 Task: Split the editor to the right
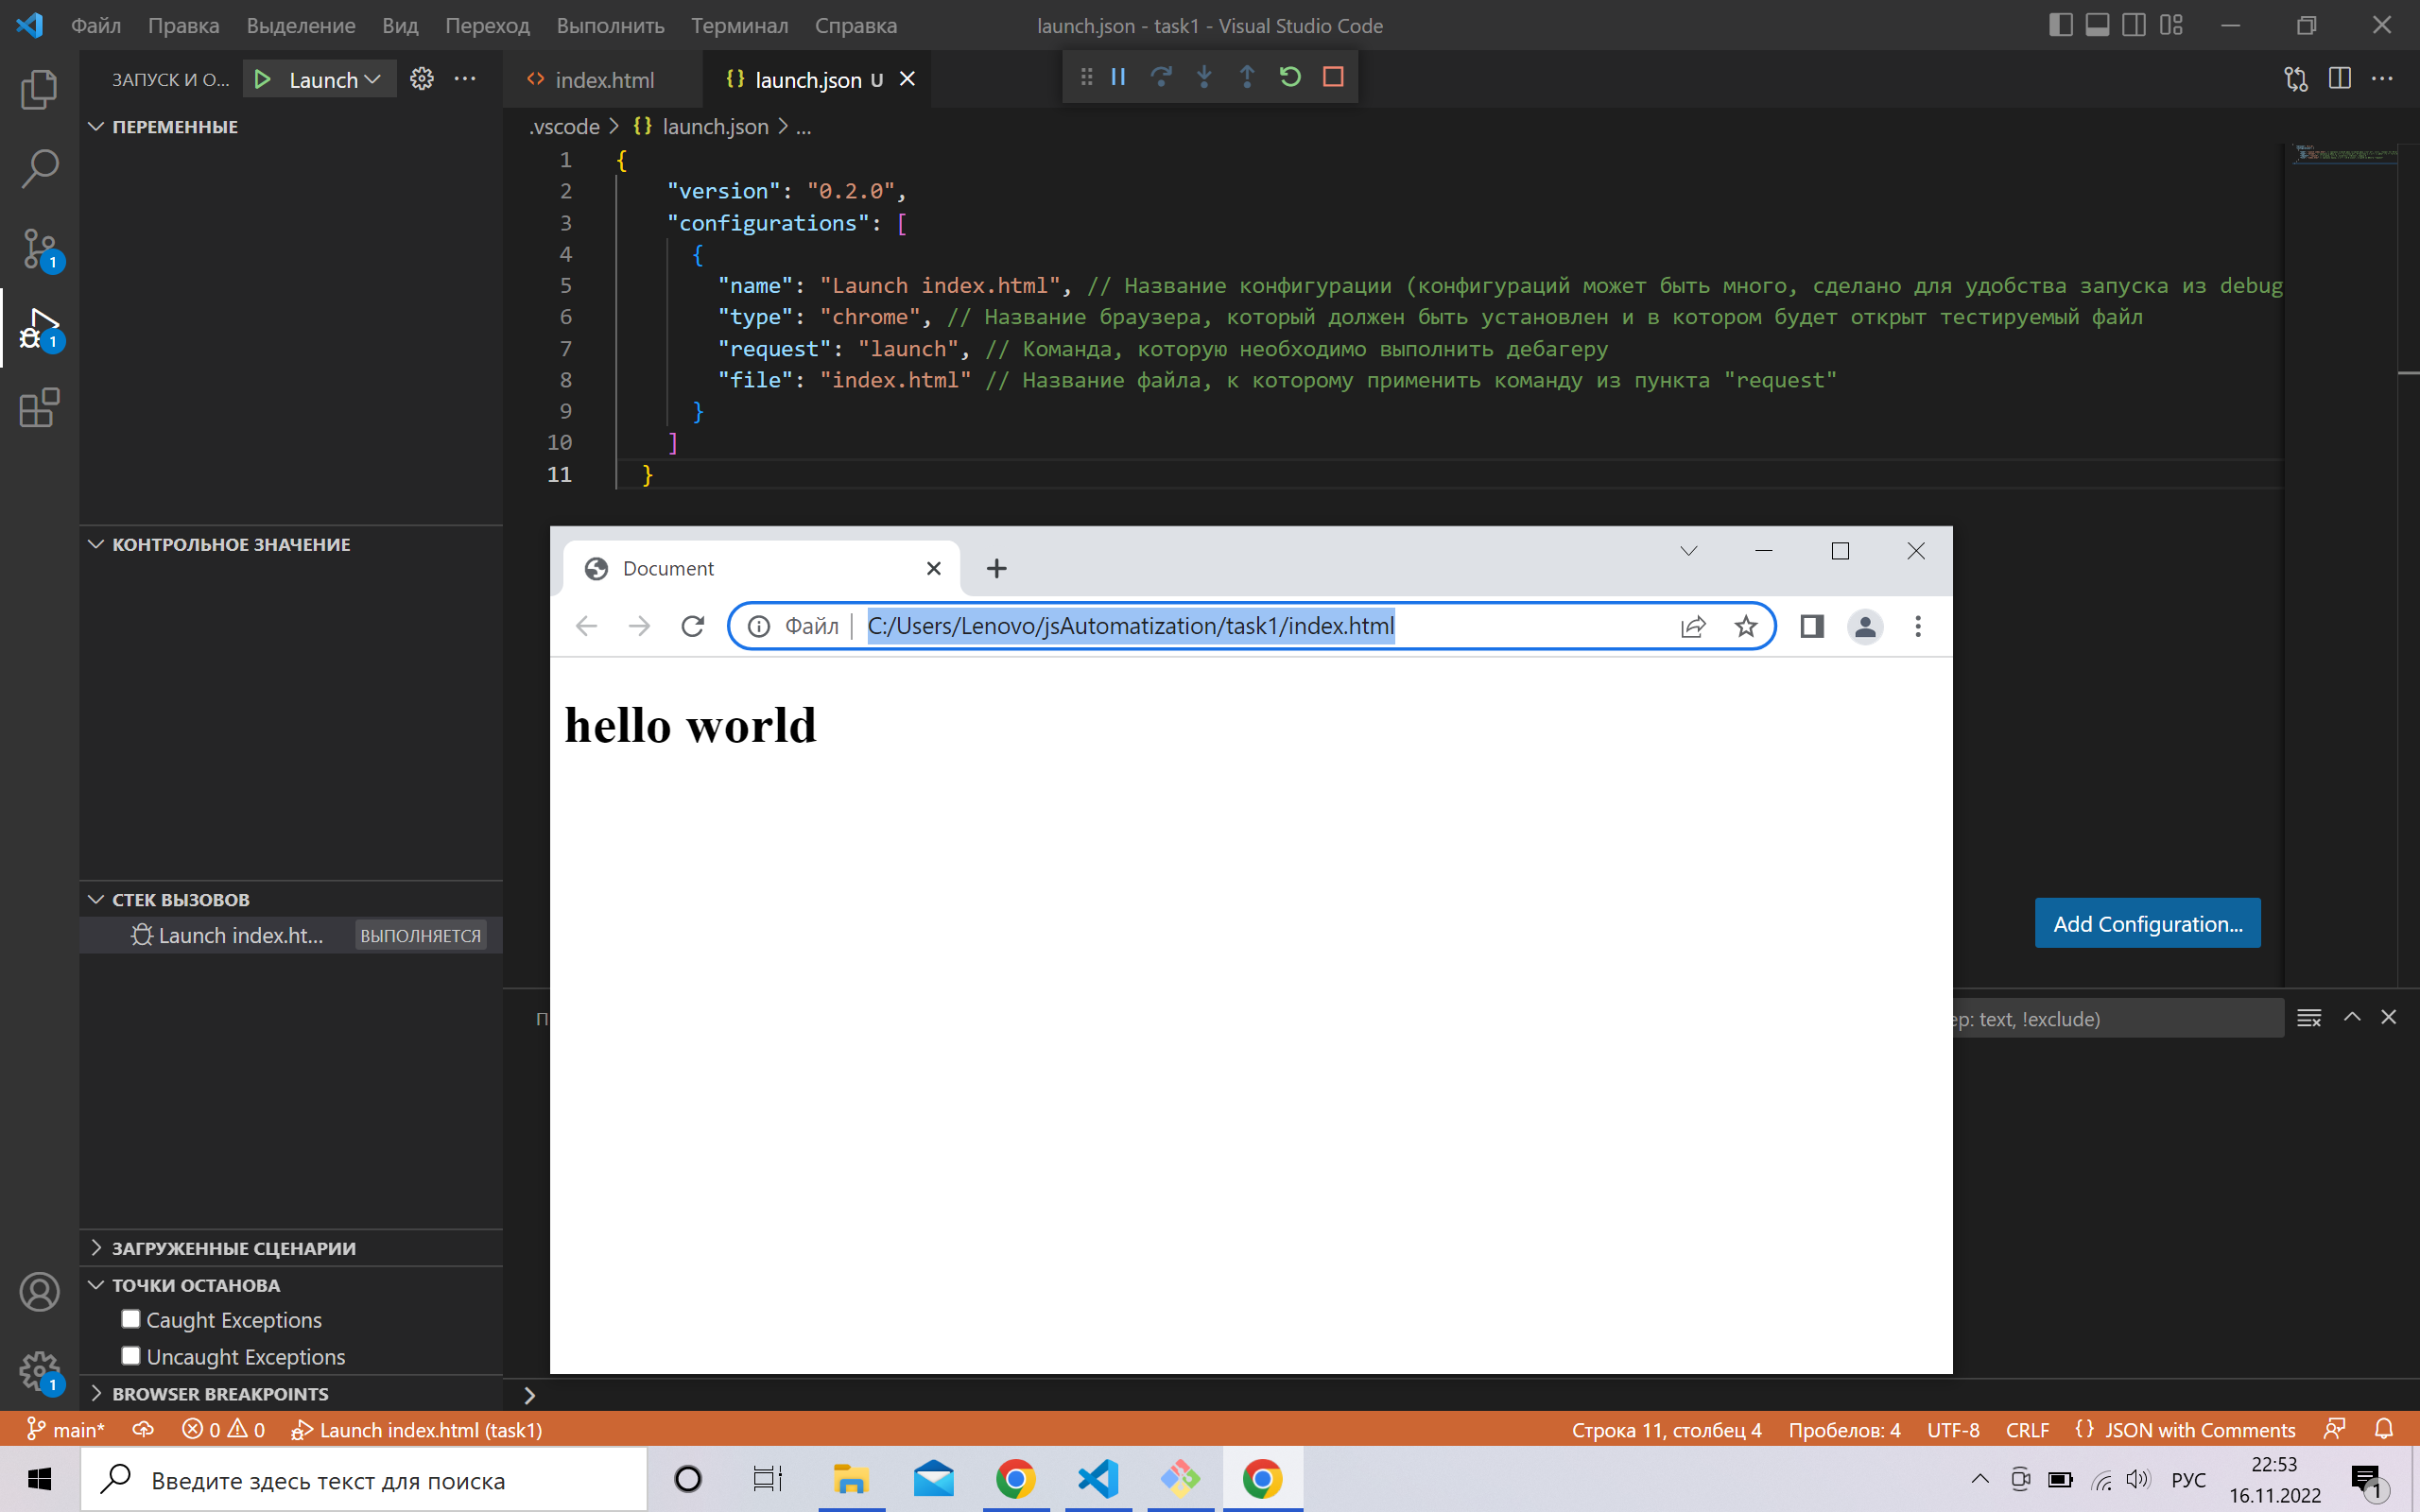tap(2340, 79)
